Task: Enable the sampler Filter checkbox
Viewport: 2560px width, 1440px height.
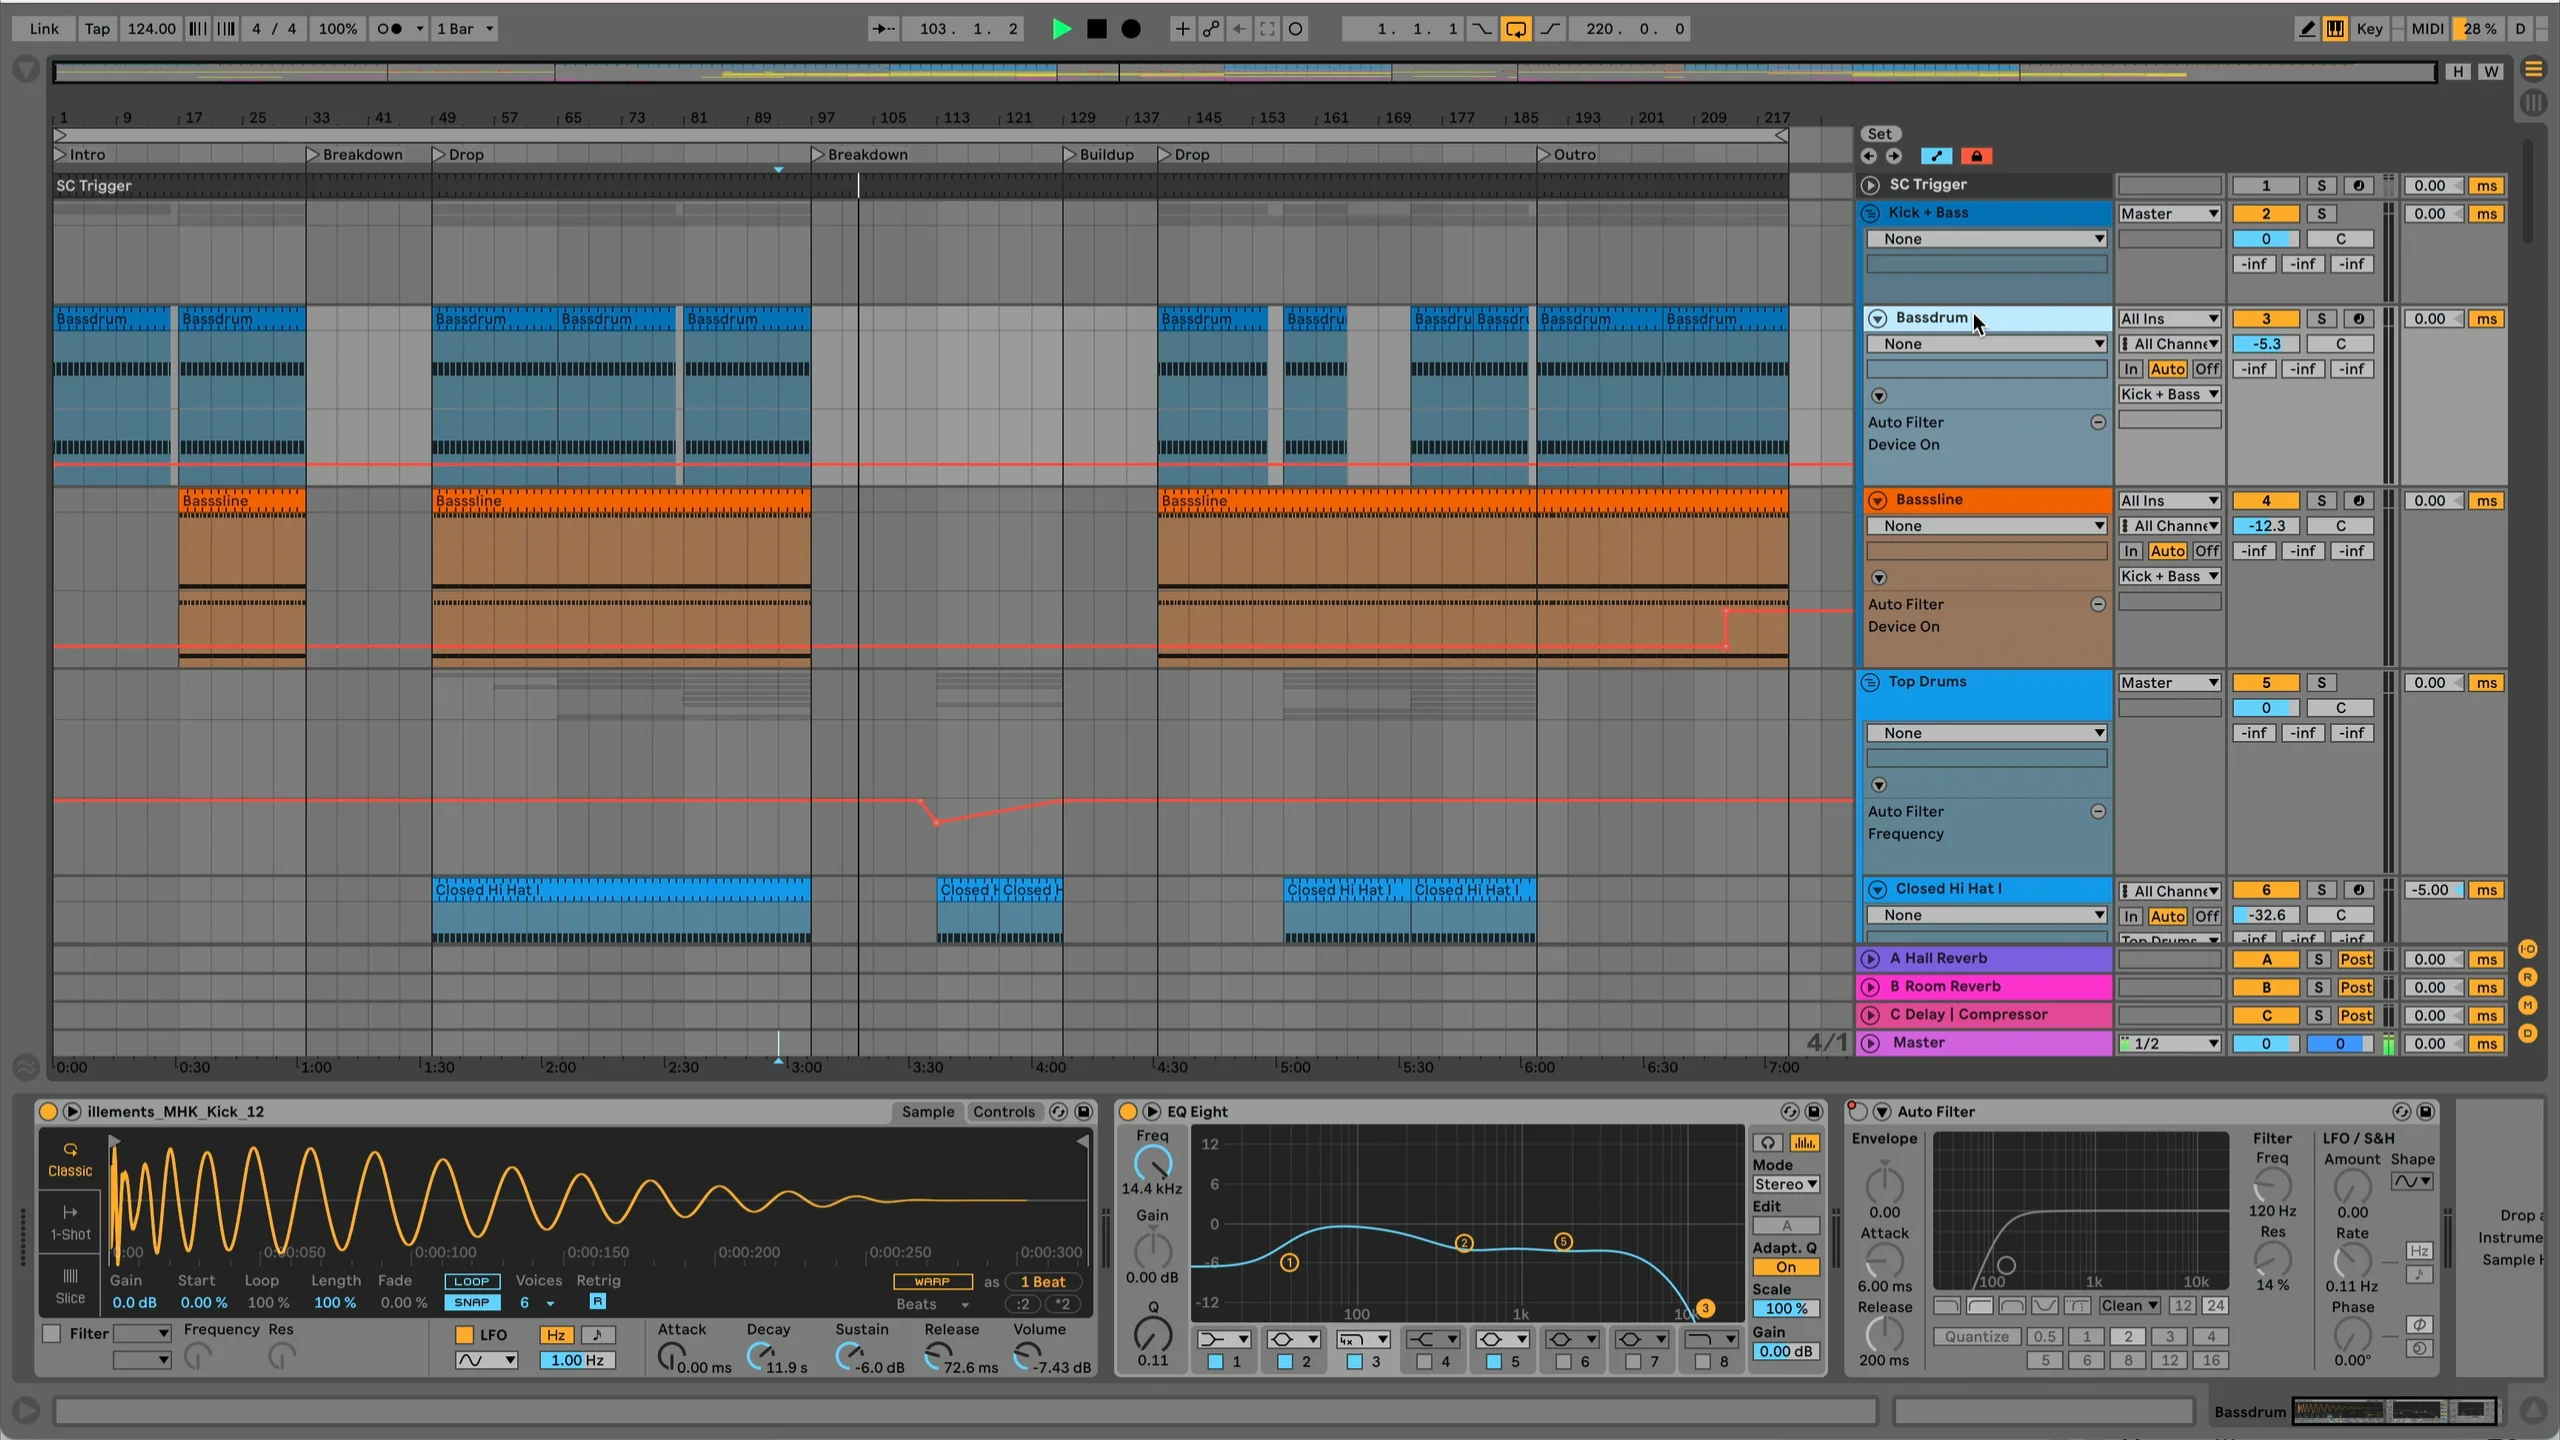Action: 52,1333
